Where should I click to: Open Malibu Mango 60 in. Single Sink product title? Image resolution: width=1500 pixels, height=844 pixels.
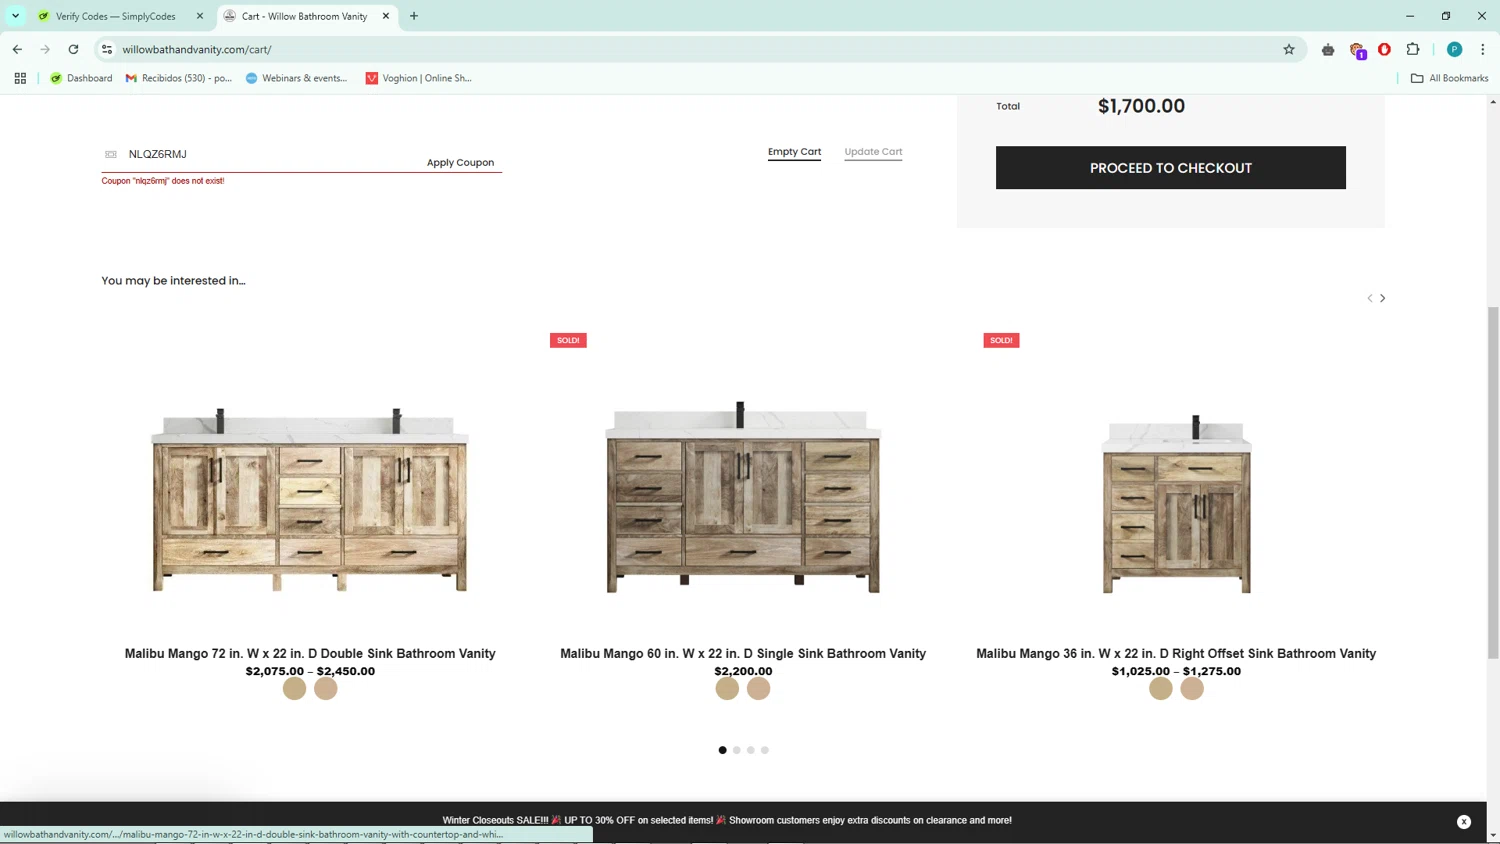743,653
